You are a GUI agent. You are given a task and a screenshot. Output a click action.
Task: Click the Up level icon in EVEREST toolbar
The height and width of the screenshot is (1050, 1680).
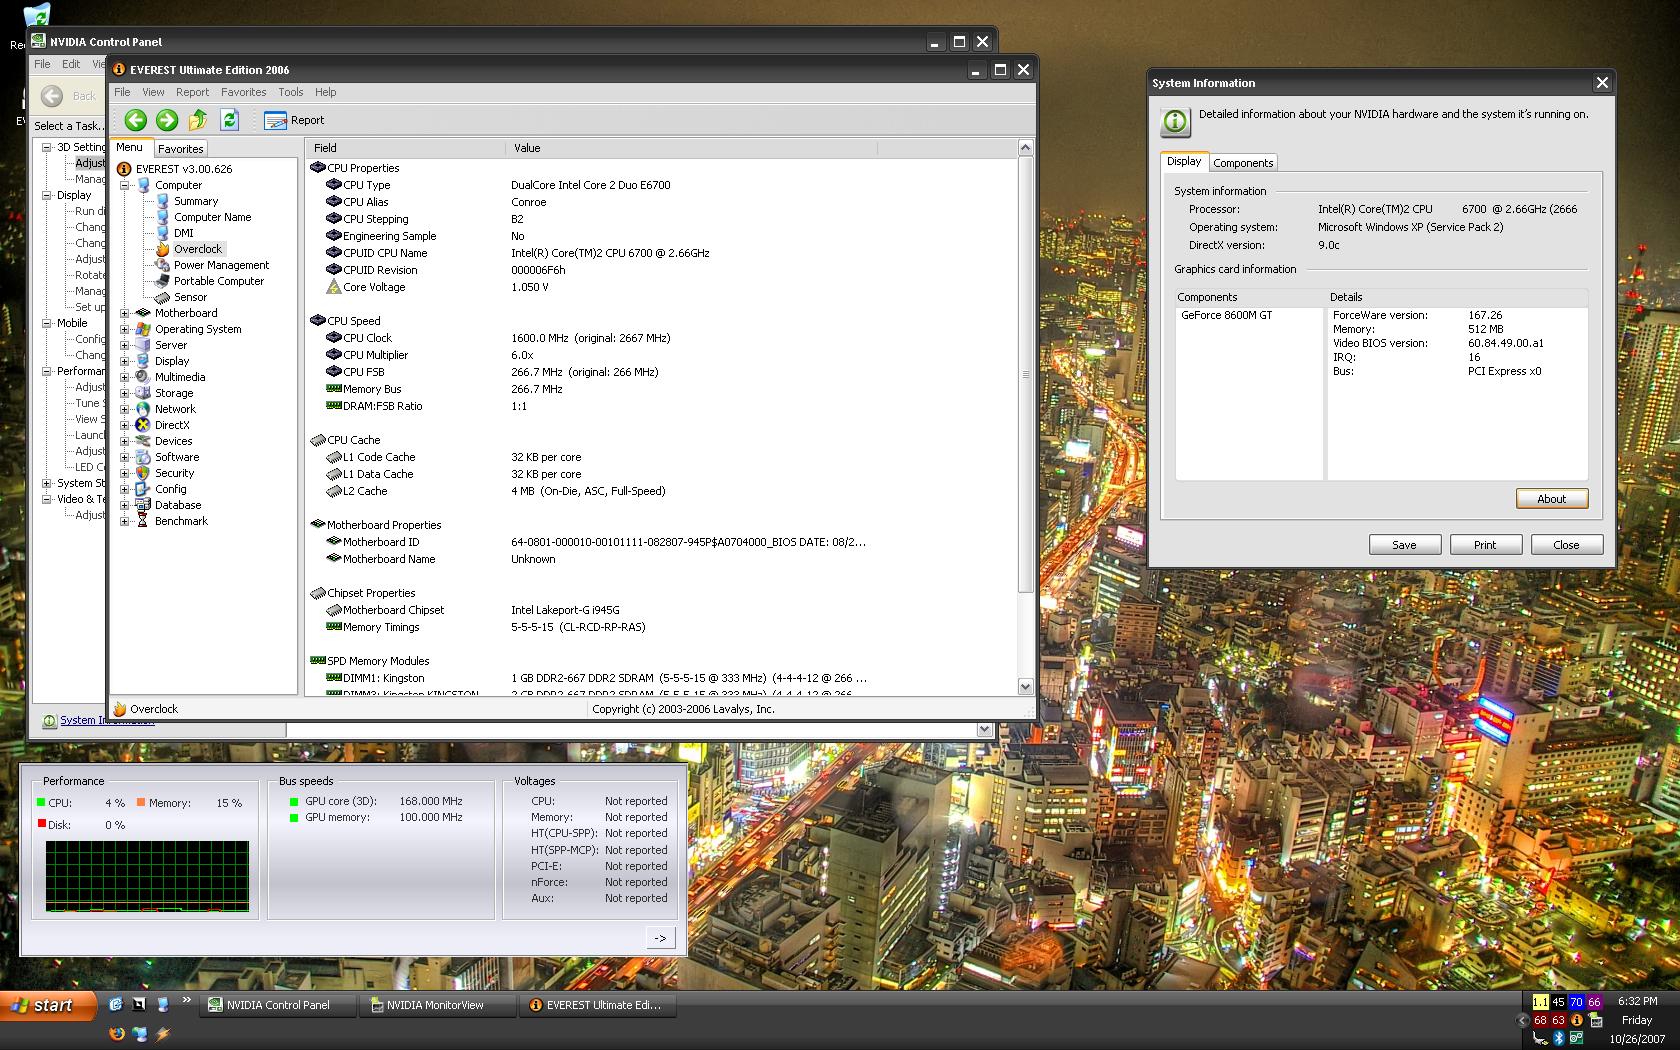click(198, 120)
